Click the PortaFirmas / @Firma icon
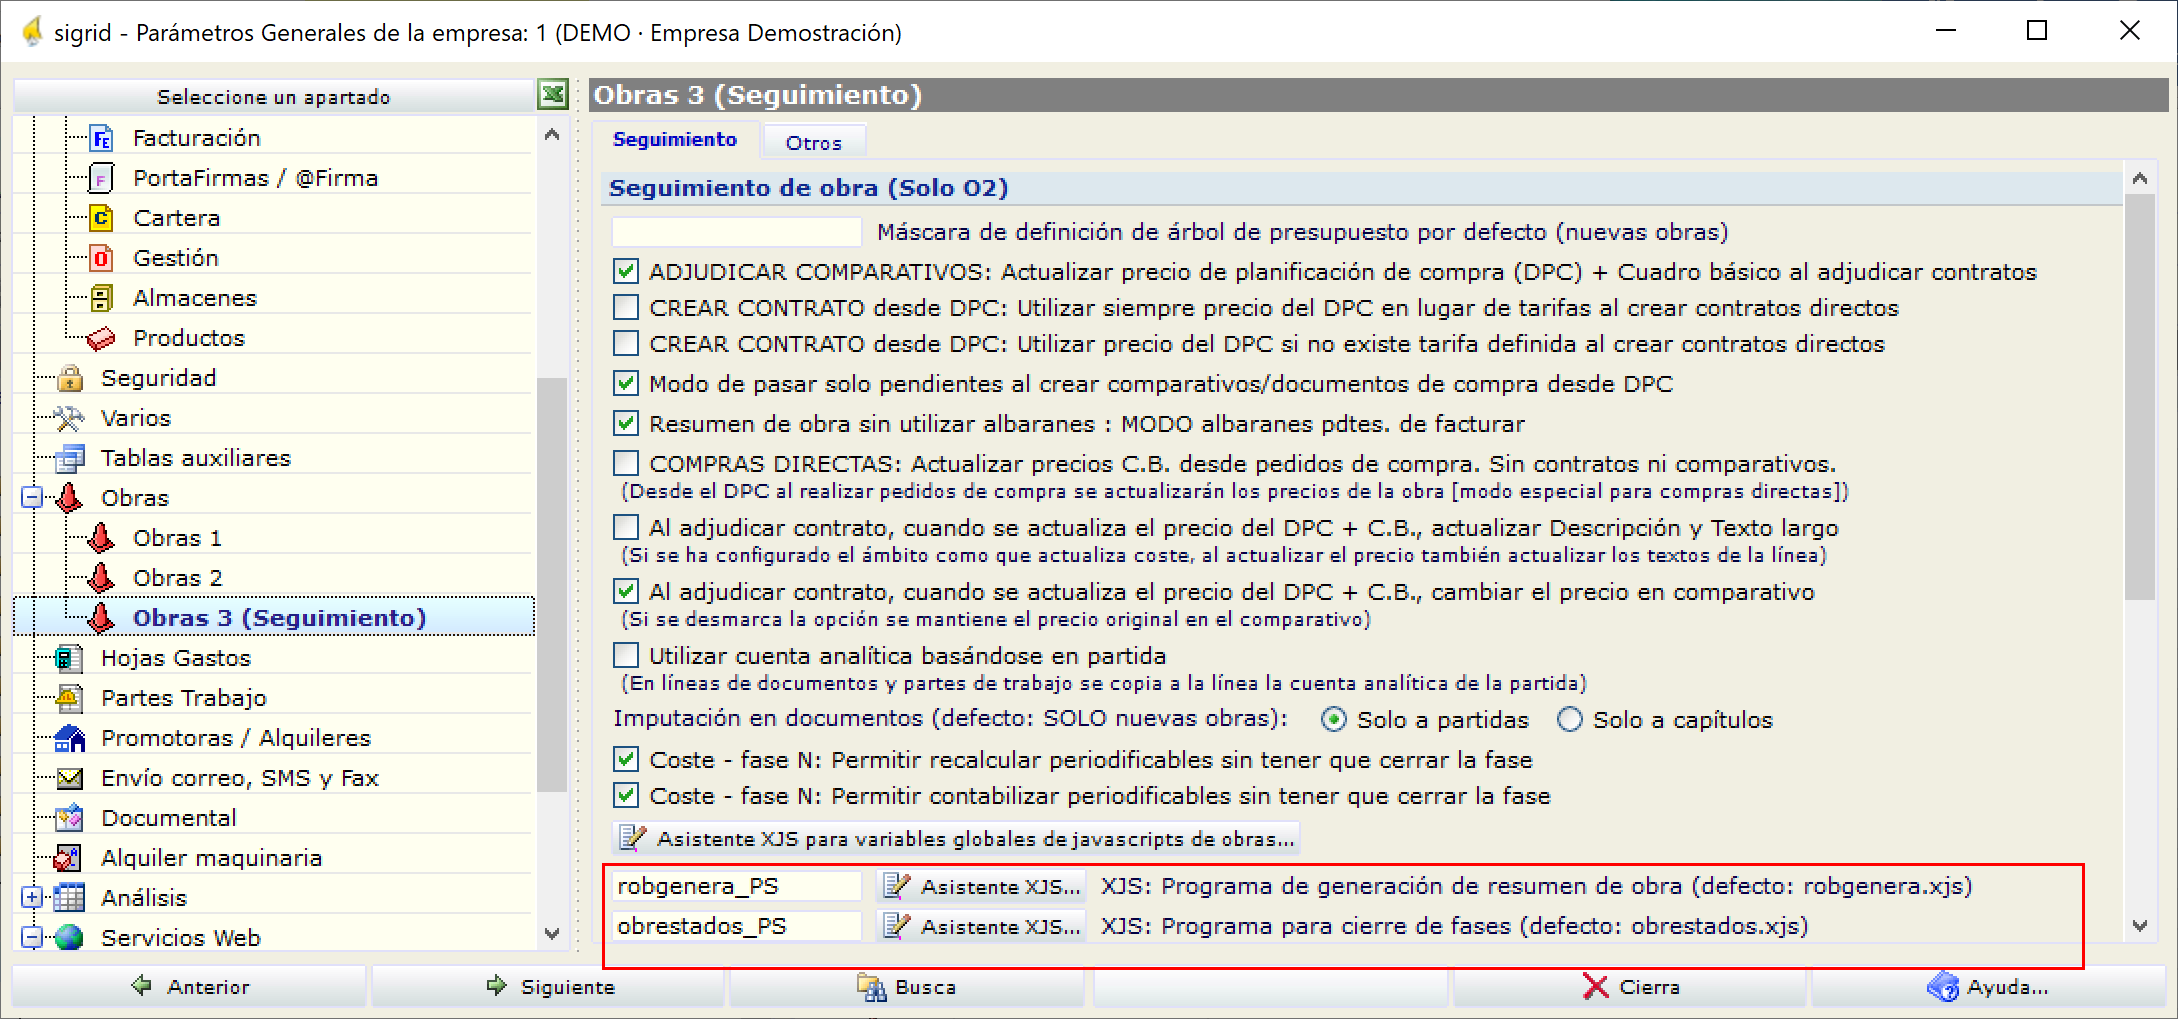The image size is (2178, 1019). (x=101, y=178)
